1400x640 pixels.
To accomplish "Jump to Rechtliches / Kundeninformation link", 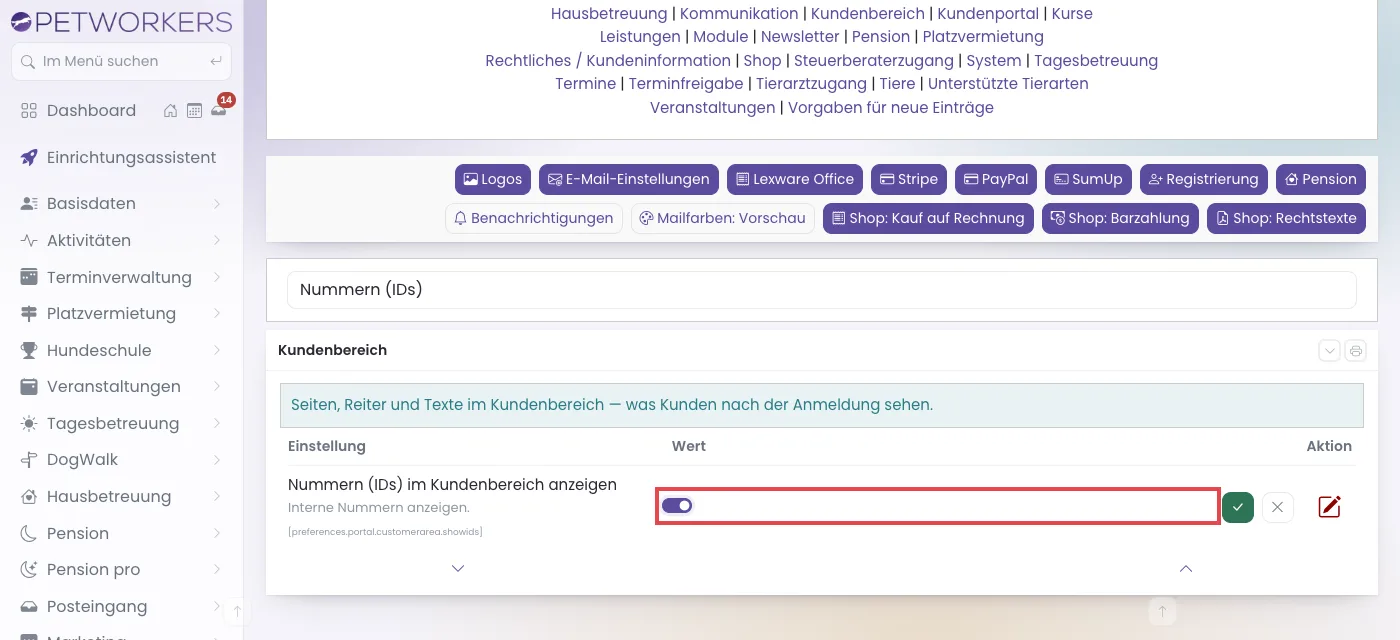I will [608, 61].
